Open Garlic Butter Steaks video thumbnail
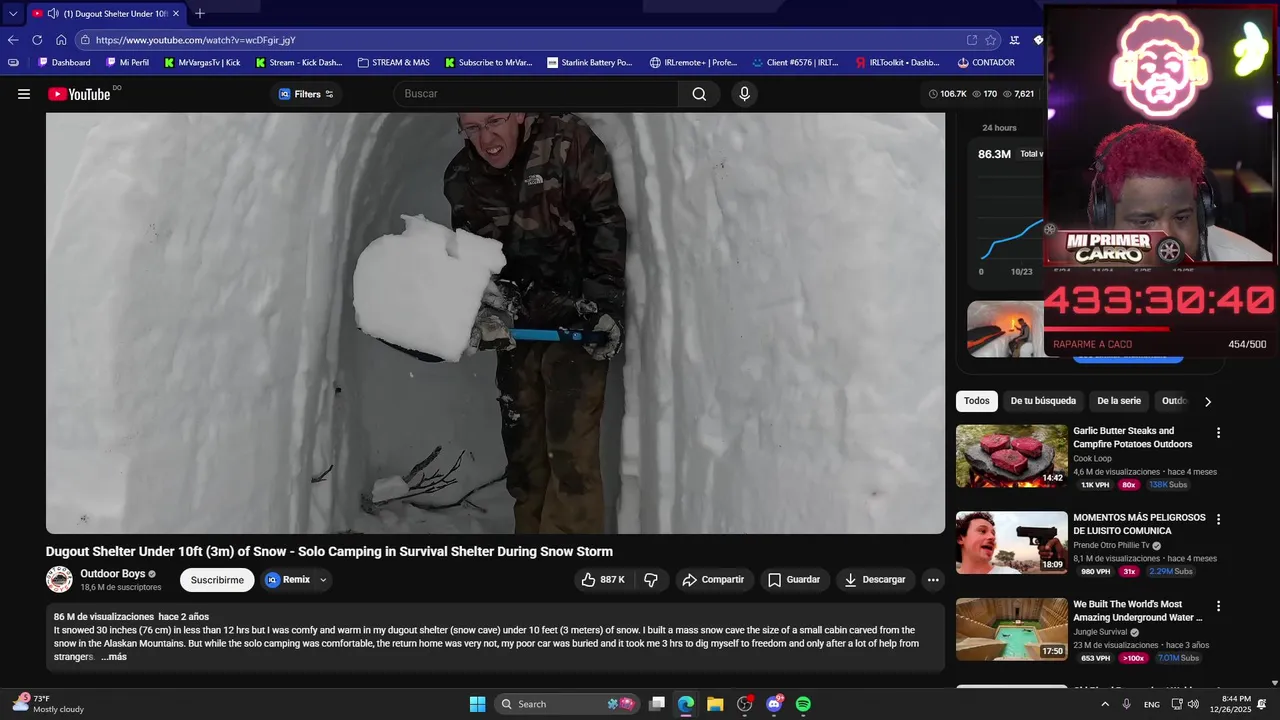Screen dimensions: 1280x720 1012,456
